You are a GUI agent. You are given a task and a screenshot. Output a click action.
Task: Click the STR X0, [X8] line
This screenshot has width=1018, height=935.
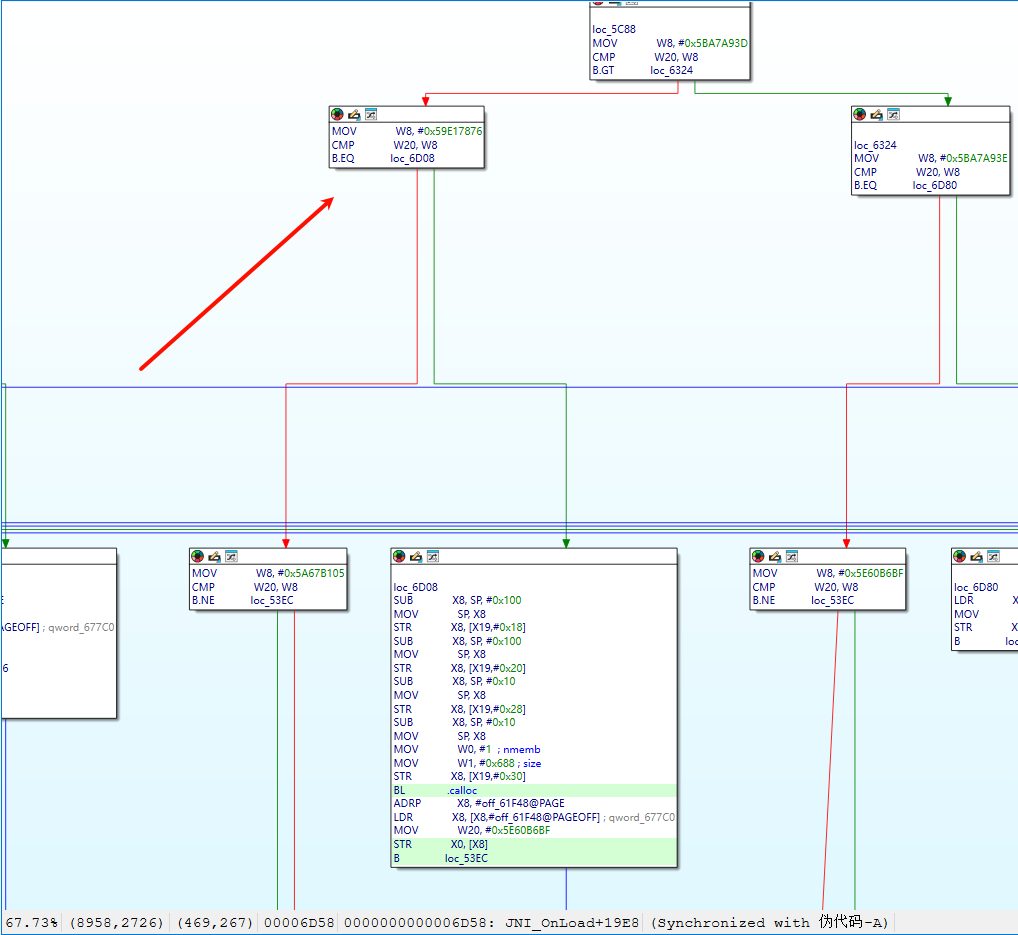pyautogui.click(x=440, y=845)
